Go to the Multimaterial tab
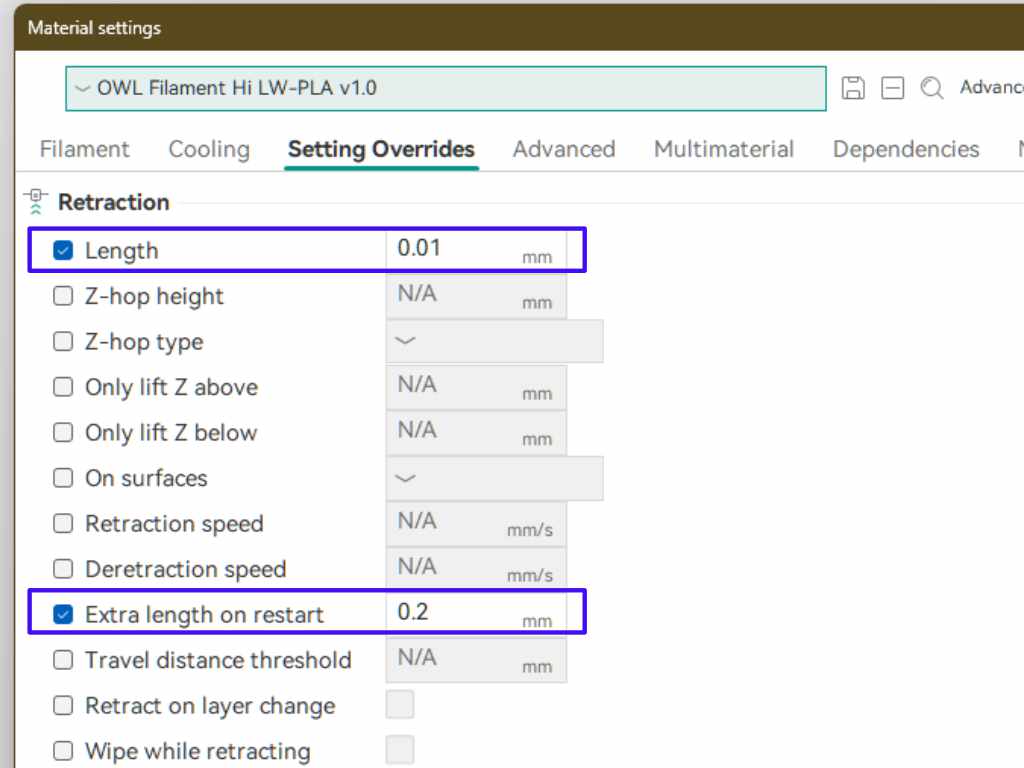 click(x=723, y=149)
